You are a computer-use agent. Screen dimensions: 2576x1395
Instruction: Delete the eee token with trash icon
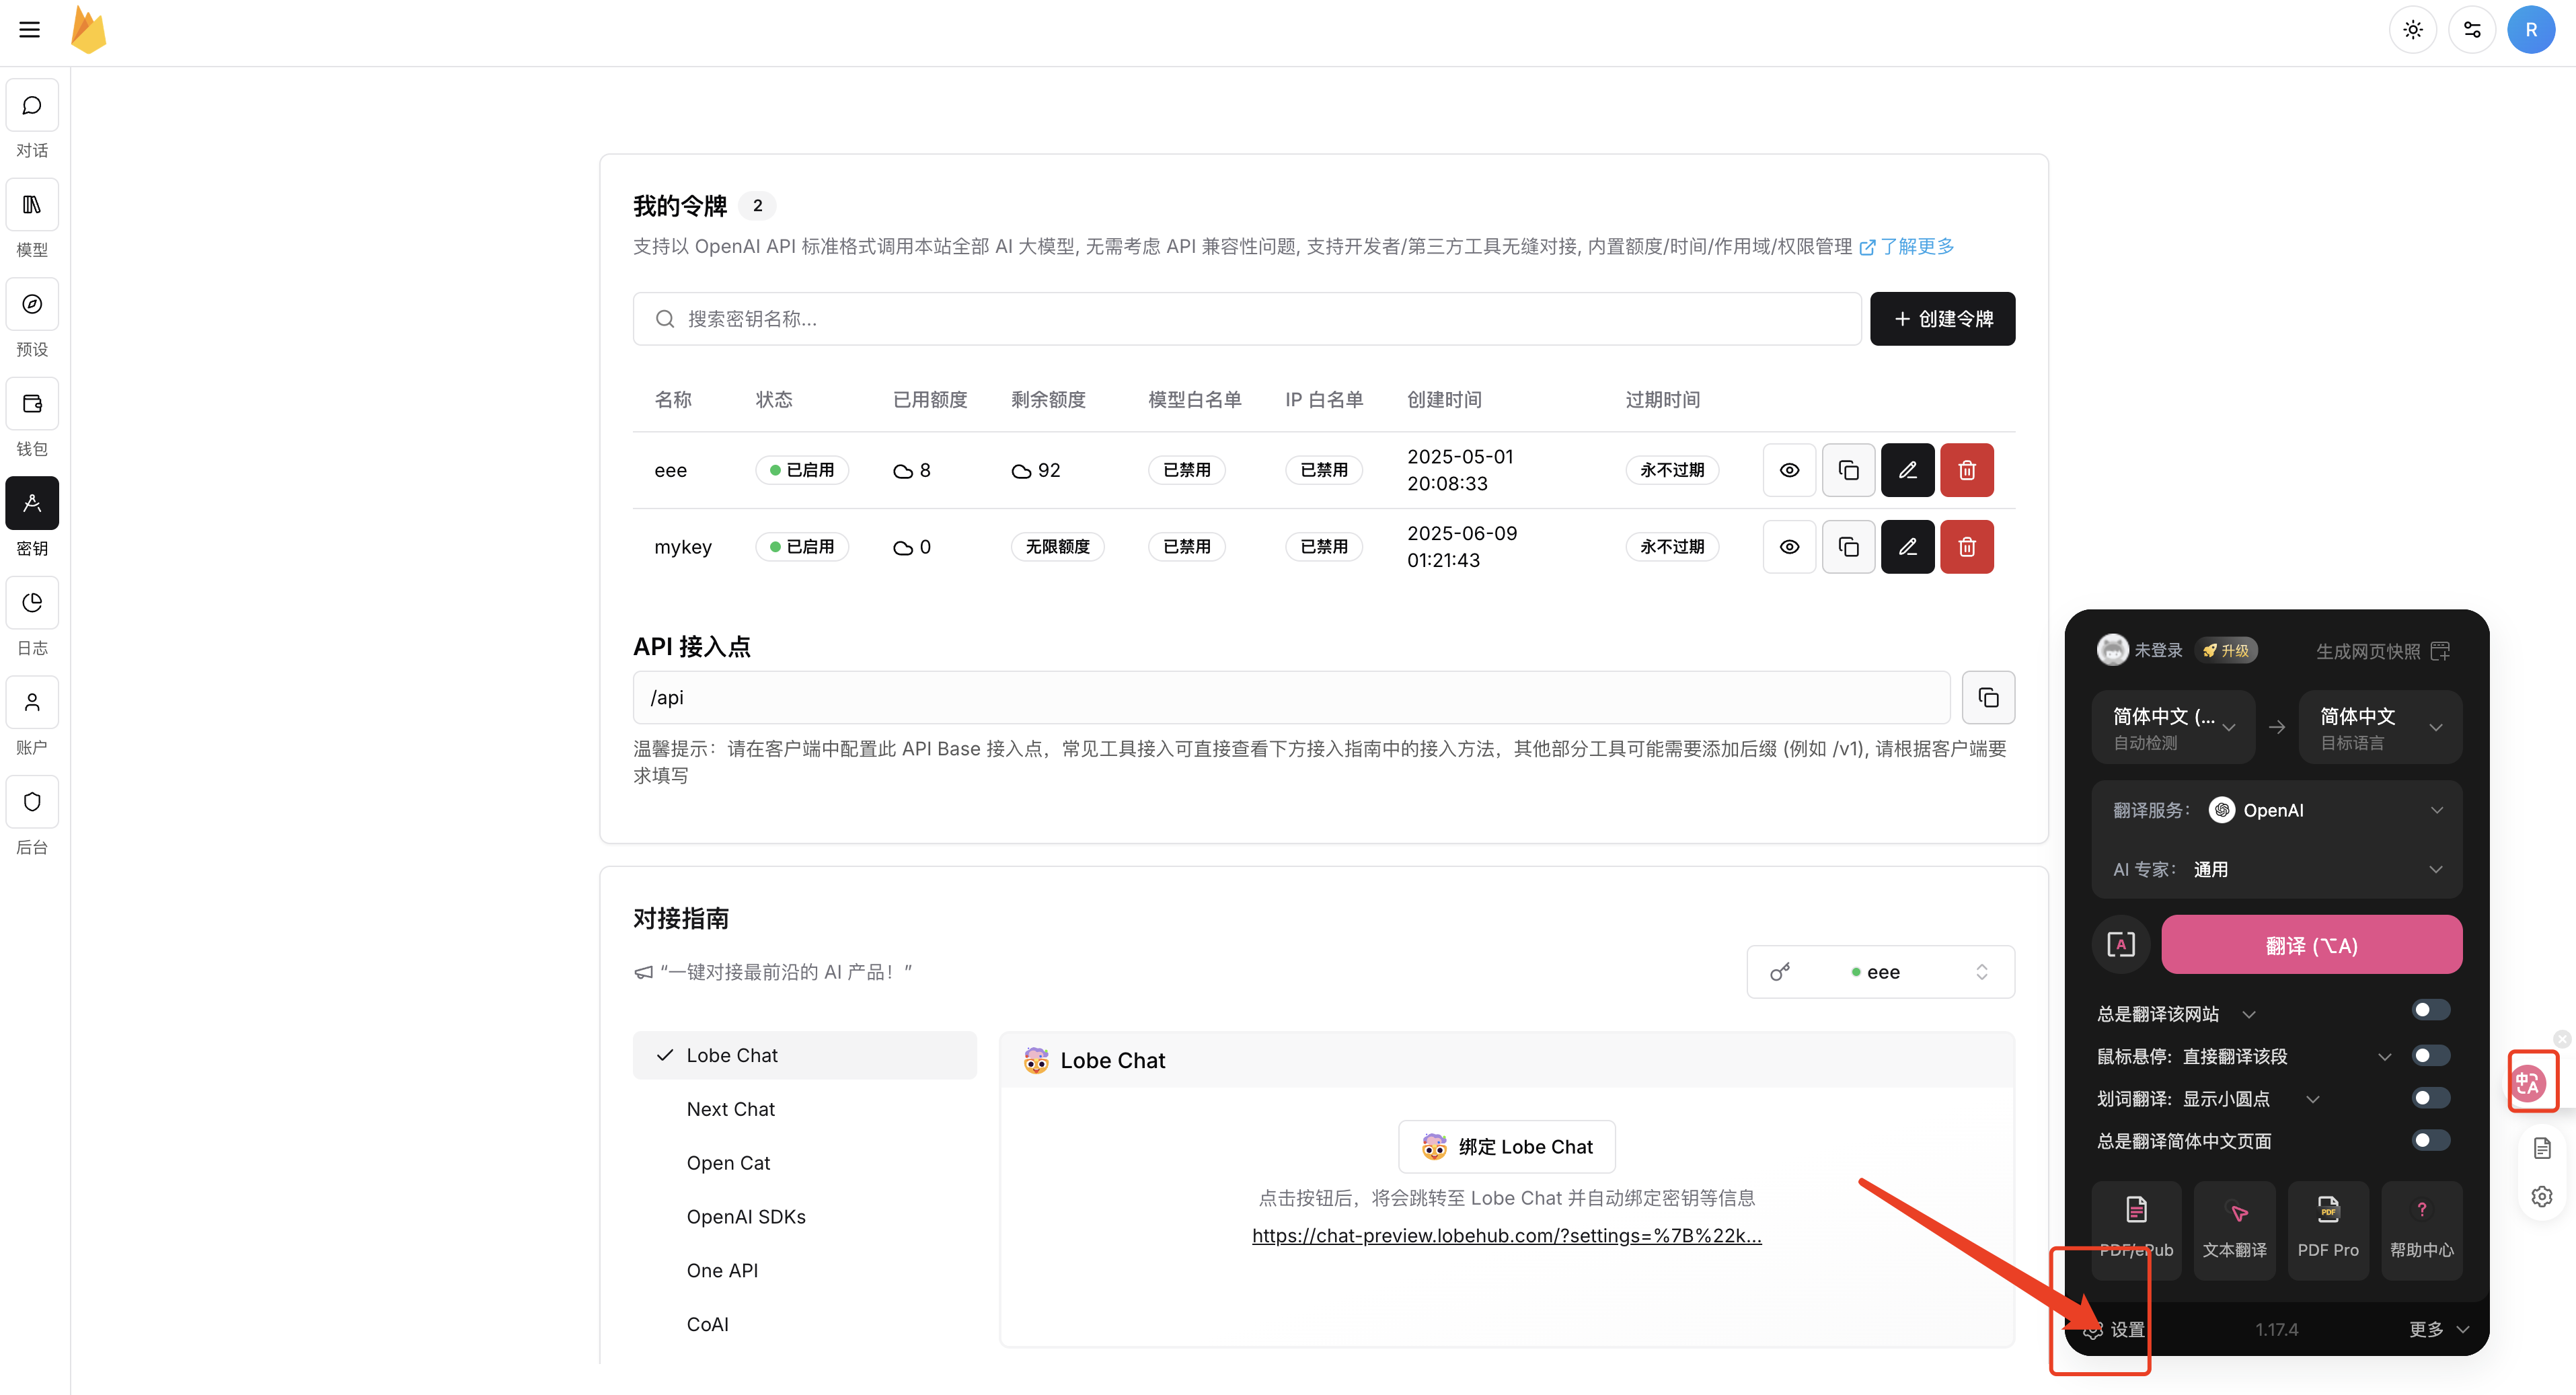point(1967,469)
